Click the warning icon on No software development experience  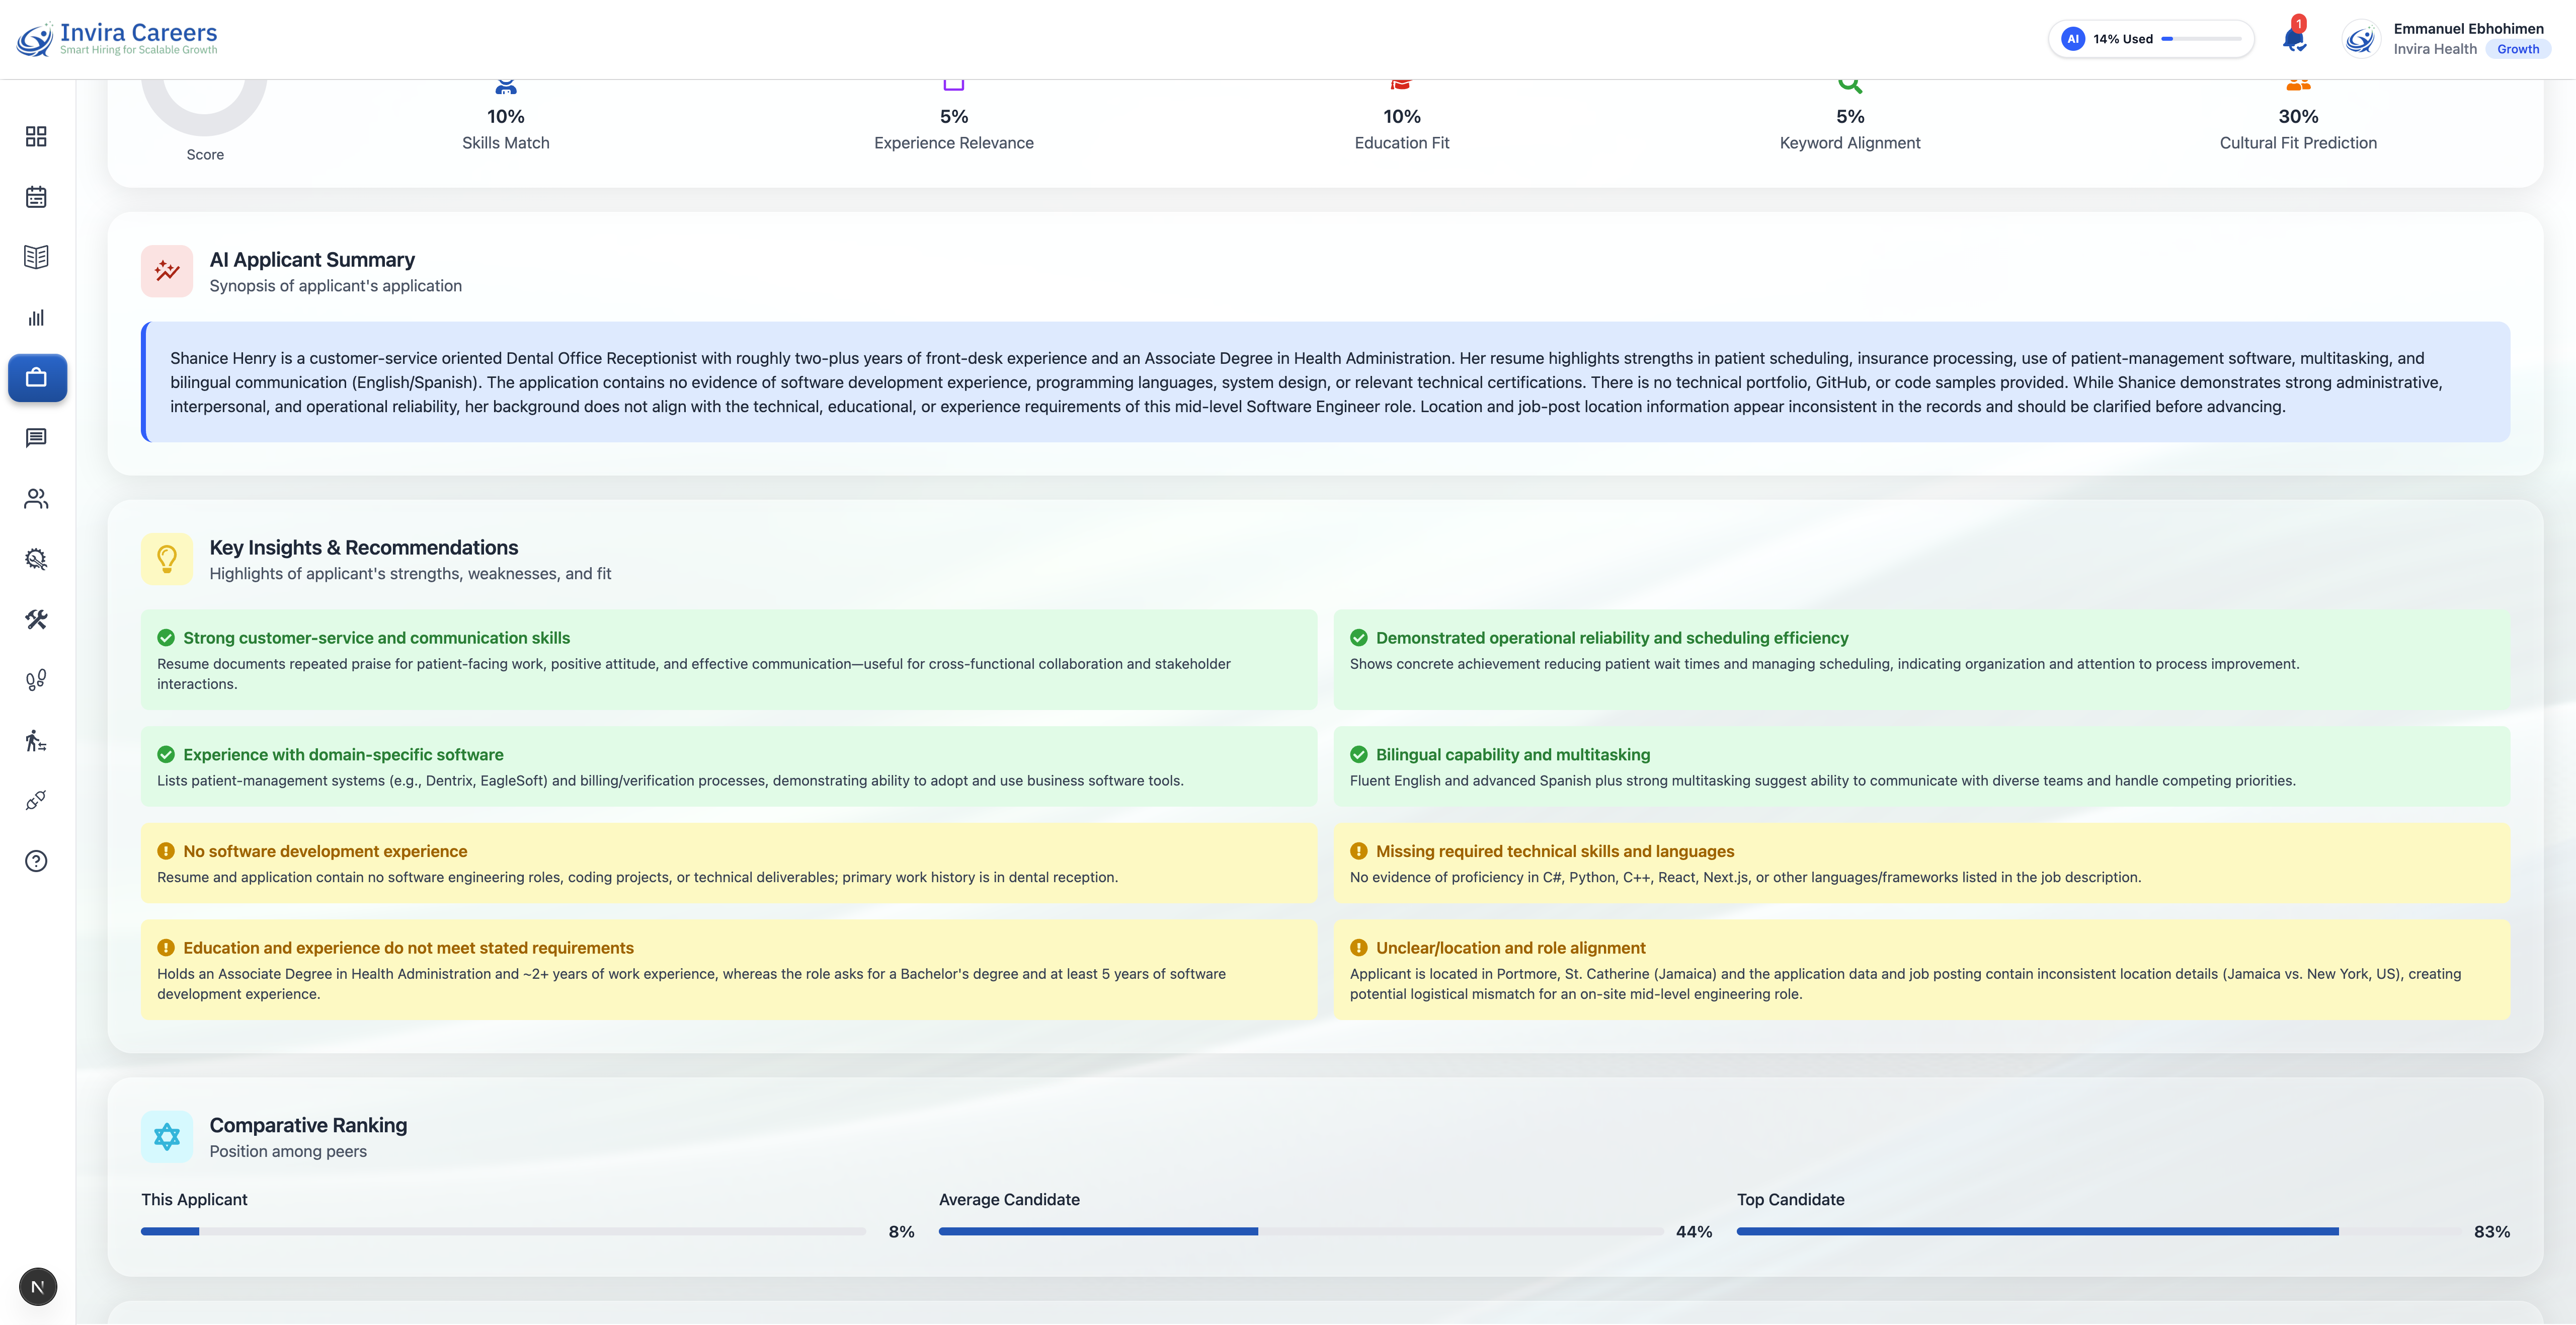(166, 851)
